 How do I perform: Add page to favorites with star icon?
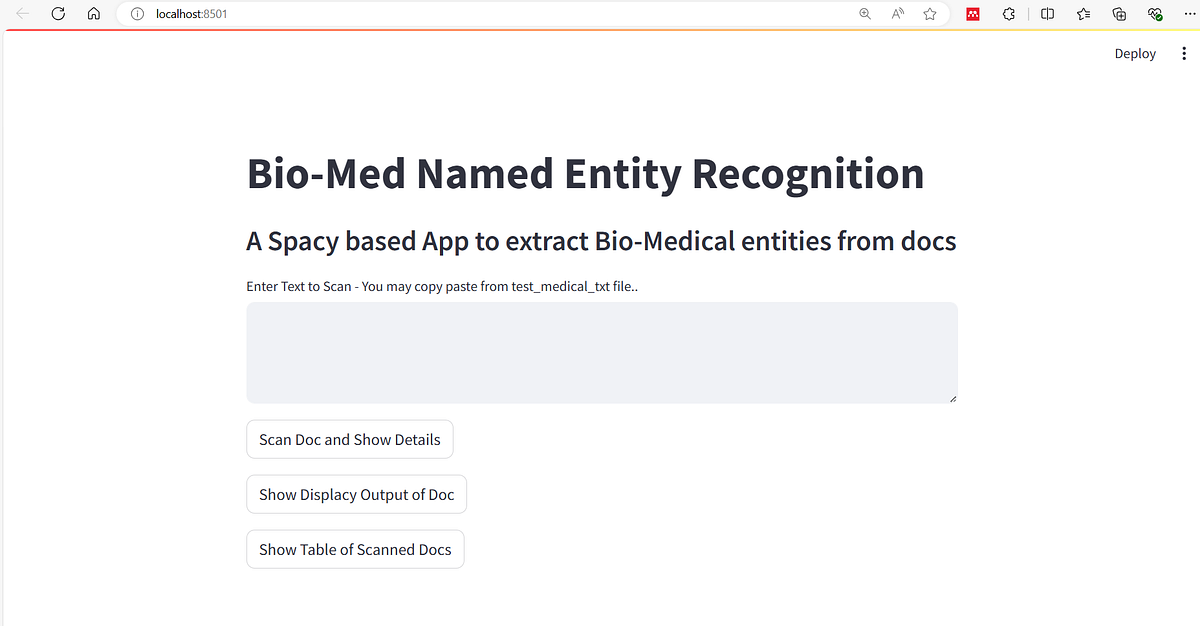tap(930, 14)
